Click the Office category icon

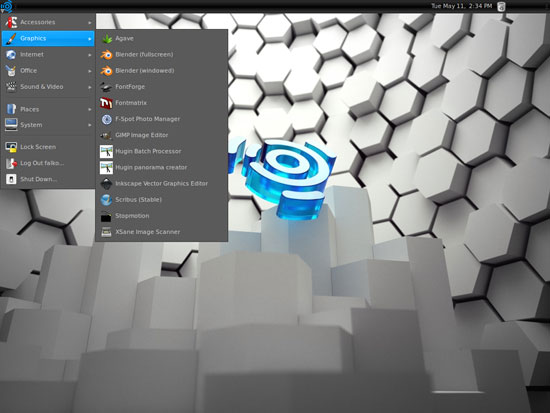pyautogui.click(x=11, y=71)
